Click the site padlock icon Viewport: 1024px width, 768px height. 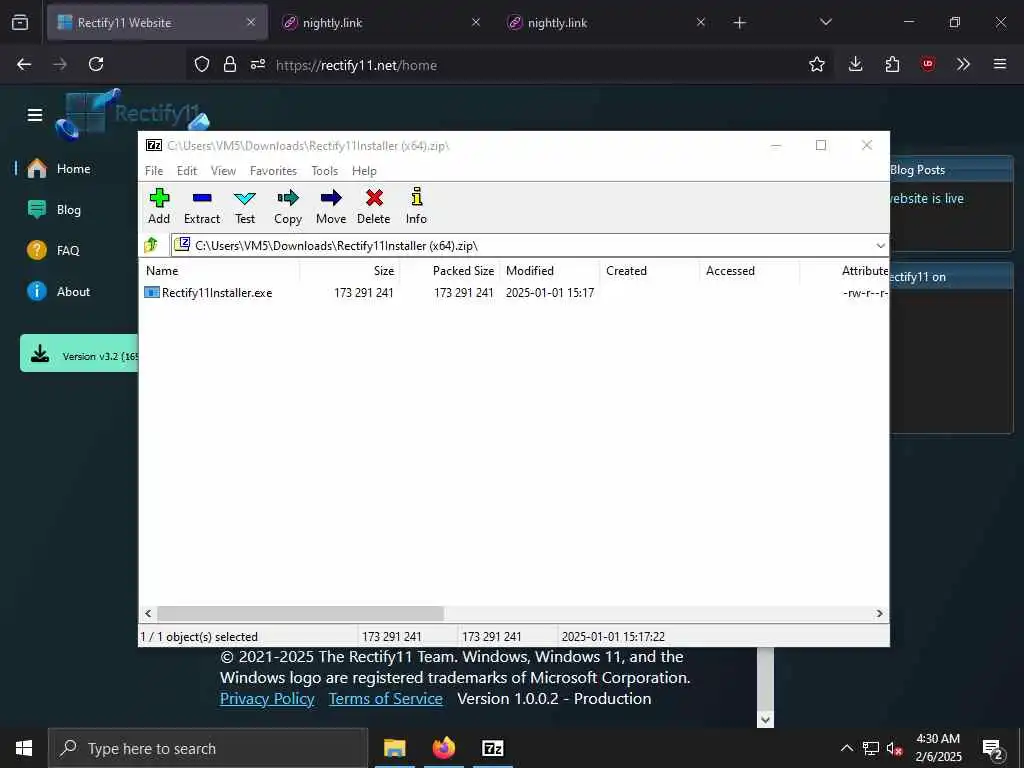click(x=229, y=64)
